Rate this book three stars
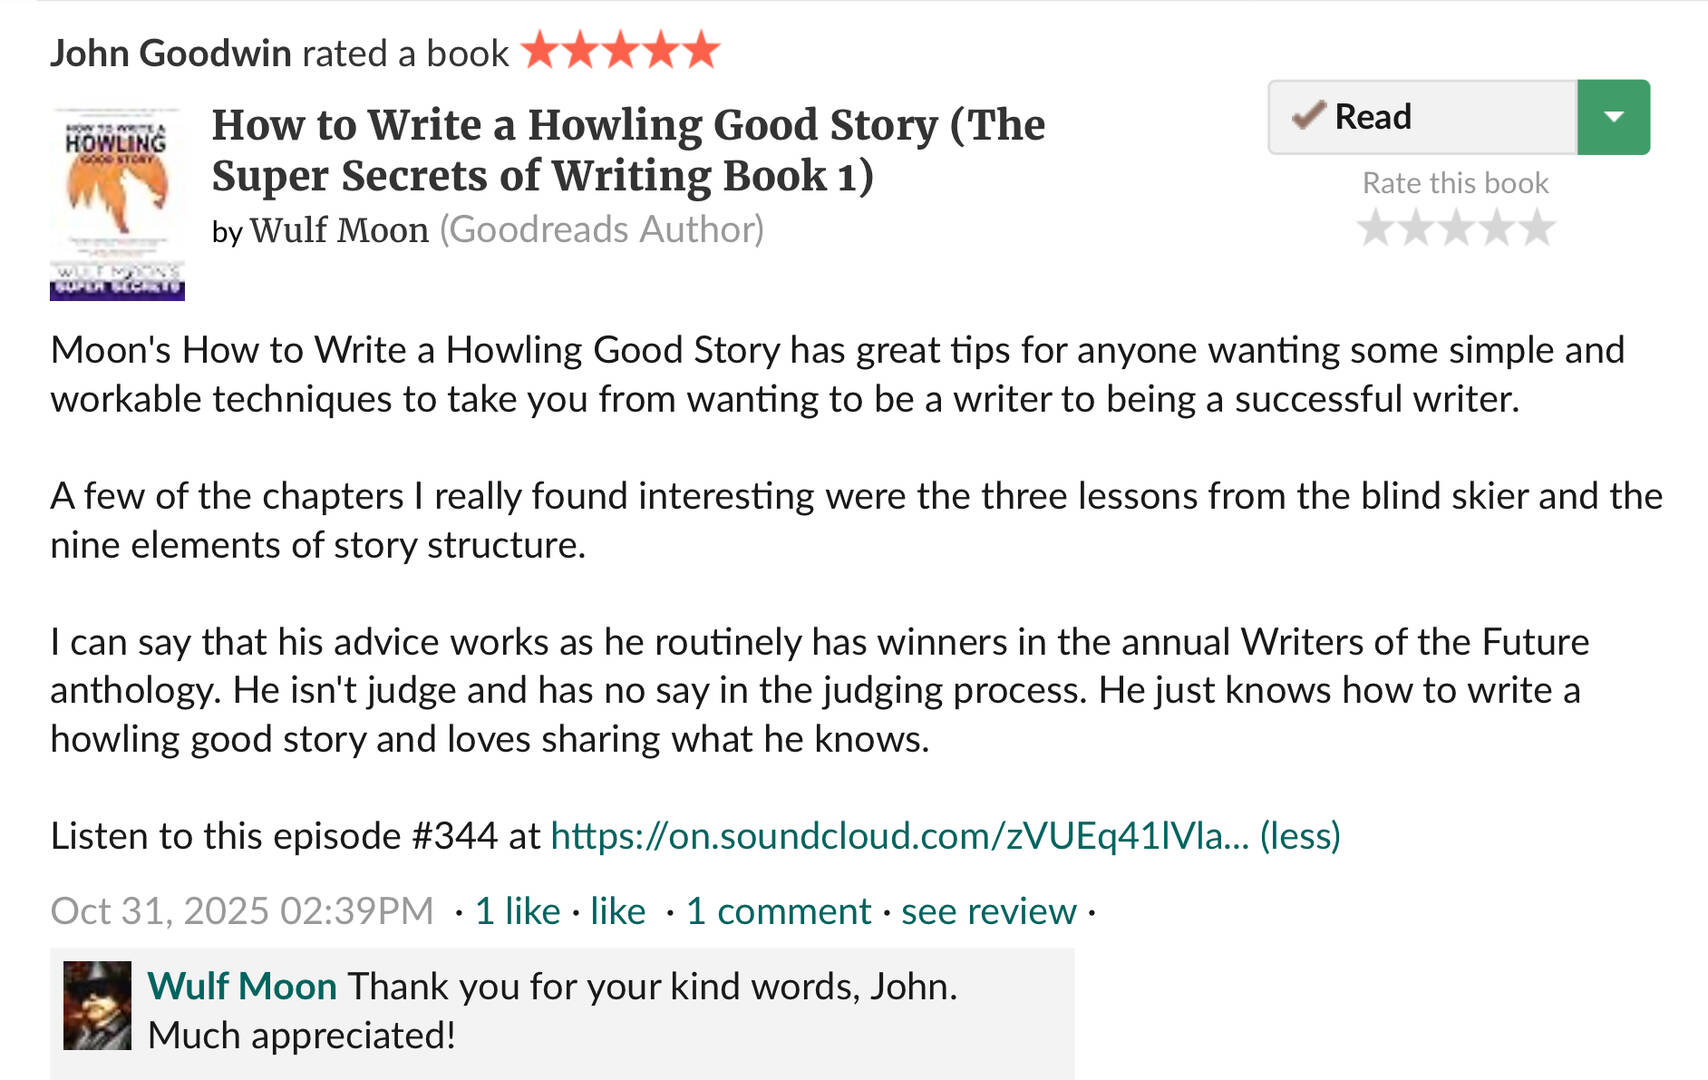 click(x=1456, y=229)
